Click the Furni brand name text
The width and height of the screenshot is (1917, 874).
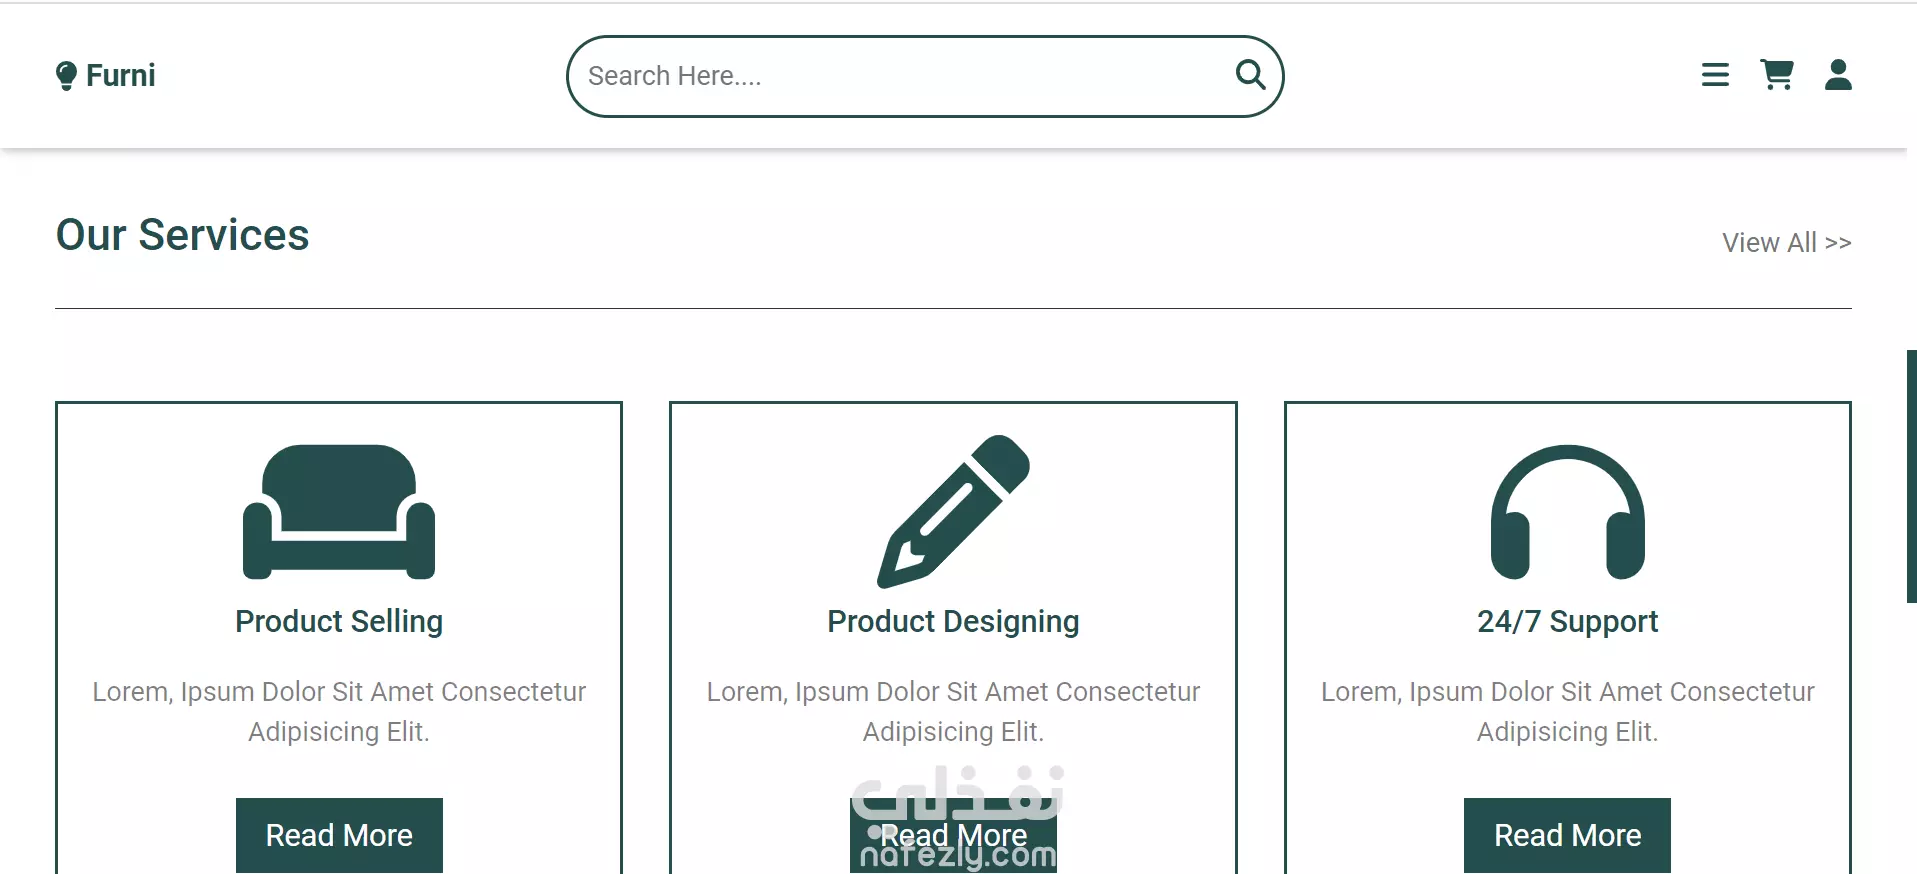[120, 76]
